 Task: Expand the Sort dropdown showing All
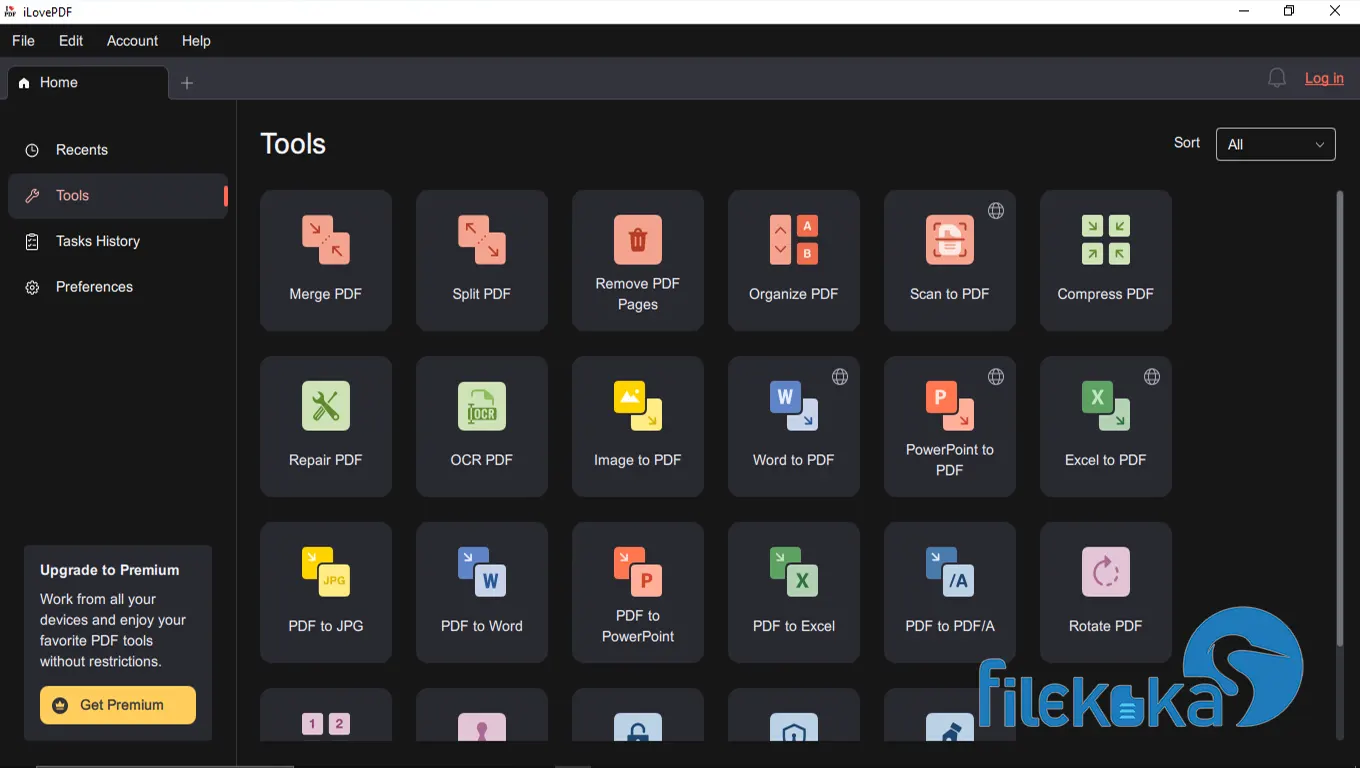1276,144
